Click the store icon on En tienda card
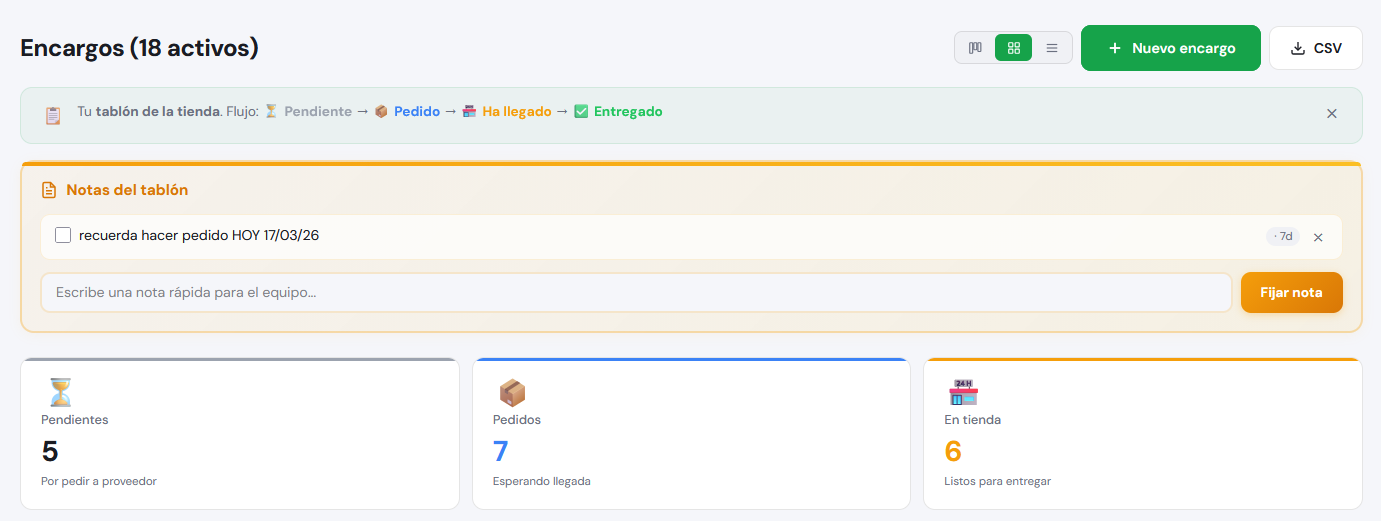This screenshot has width=1381, height=521. click(963, 392)
